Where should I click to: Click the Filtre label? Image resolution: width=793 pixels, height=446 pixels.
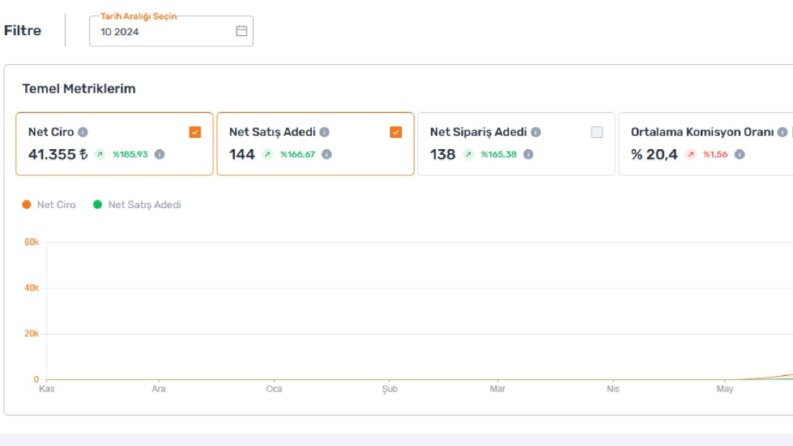click(22, 30)
